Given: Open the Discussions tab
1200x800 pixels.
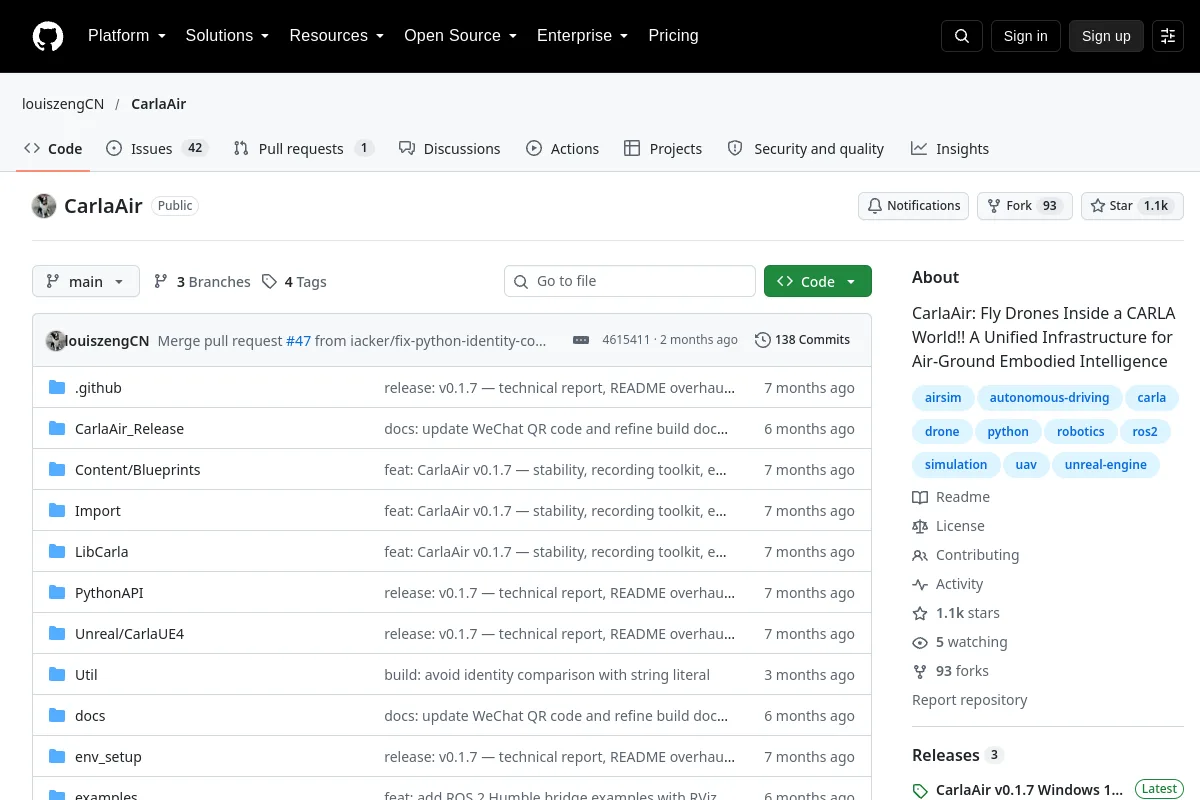Looking at the screenshot, I should pos(449,149).
